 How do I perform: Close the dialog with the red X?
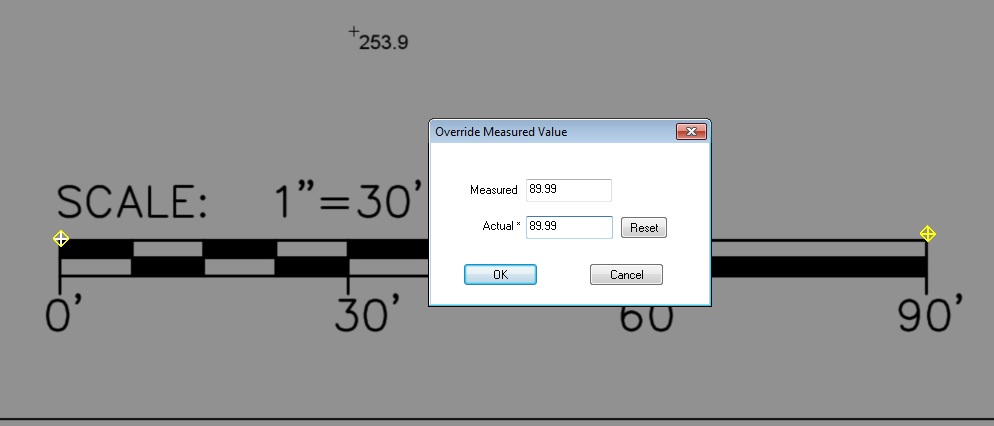click(691, 132)
